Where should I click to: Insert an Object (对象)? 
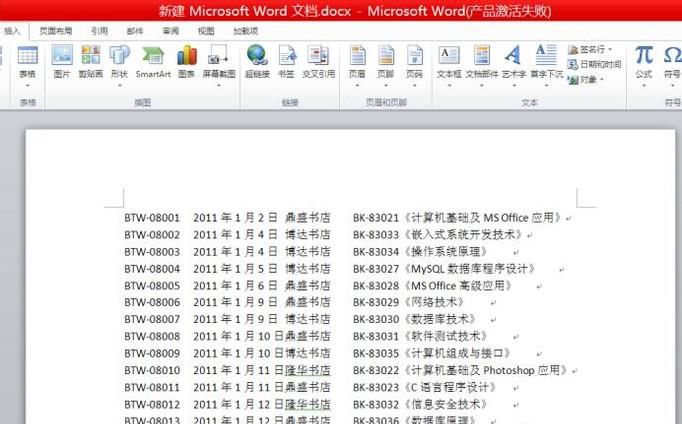click(x=585, y=80)
